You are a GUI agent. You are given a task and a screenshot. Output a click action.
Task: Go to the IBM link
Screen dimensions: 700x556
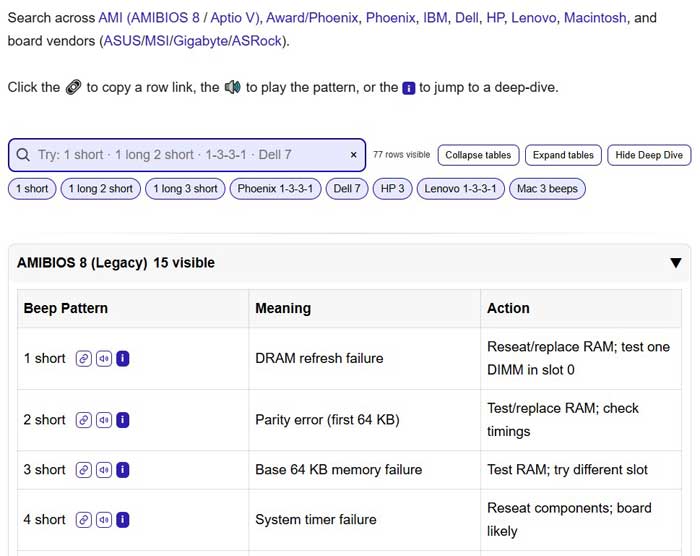[435, 18]
